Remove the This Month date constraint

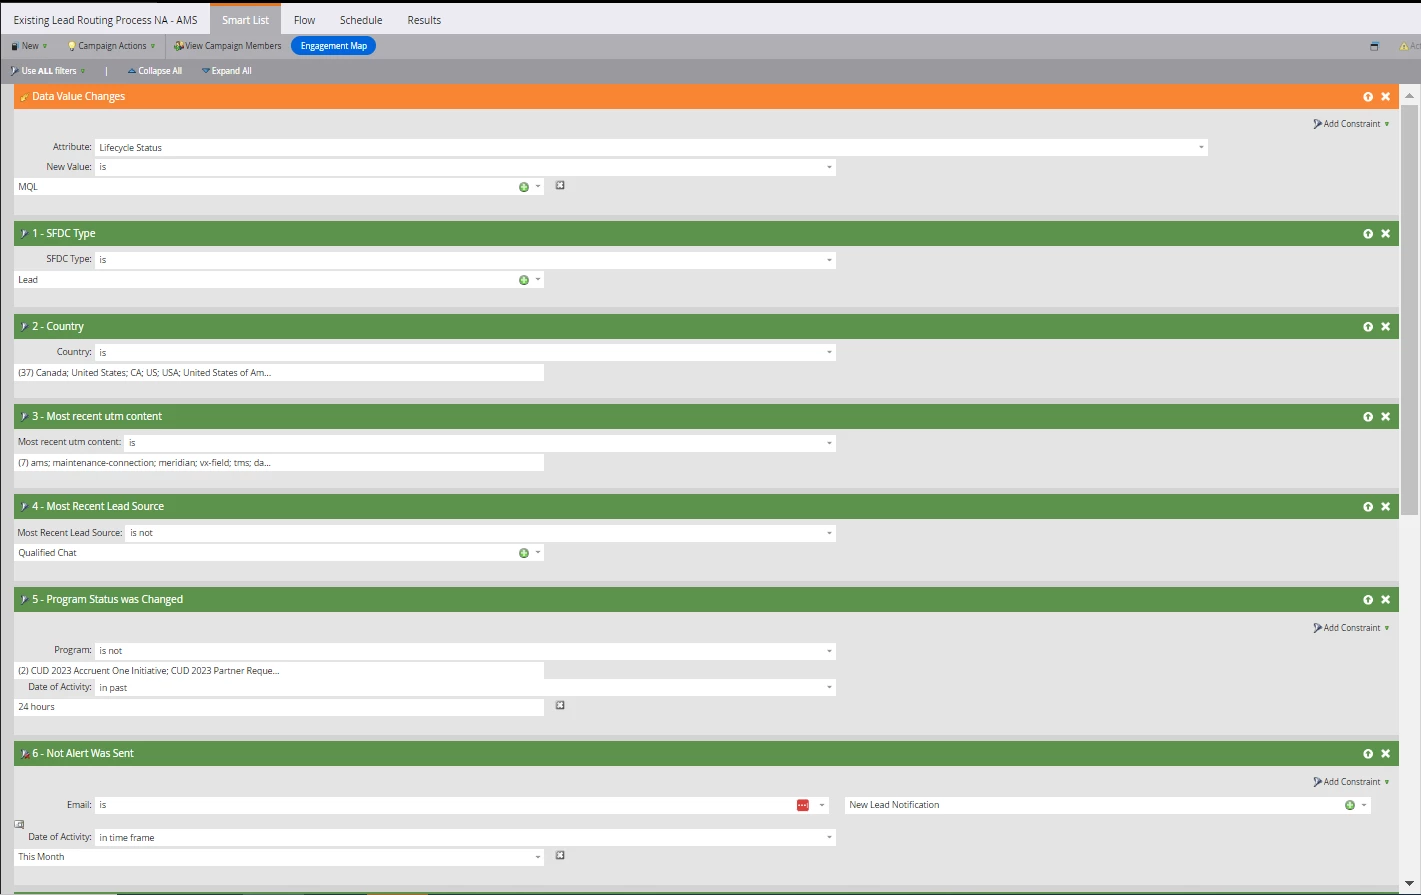(x=560, y=855)
